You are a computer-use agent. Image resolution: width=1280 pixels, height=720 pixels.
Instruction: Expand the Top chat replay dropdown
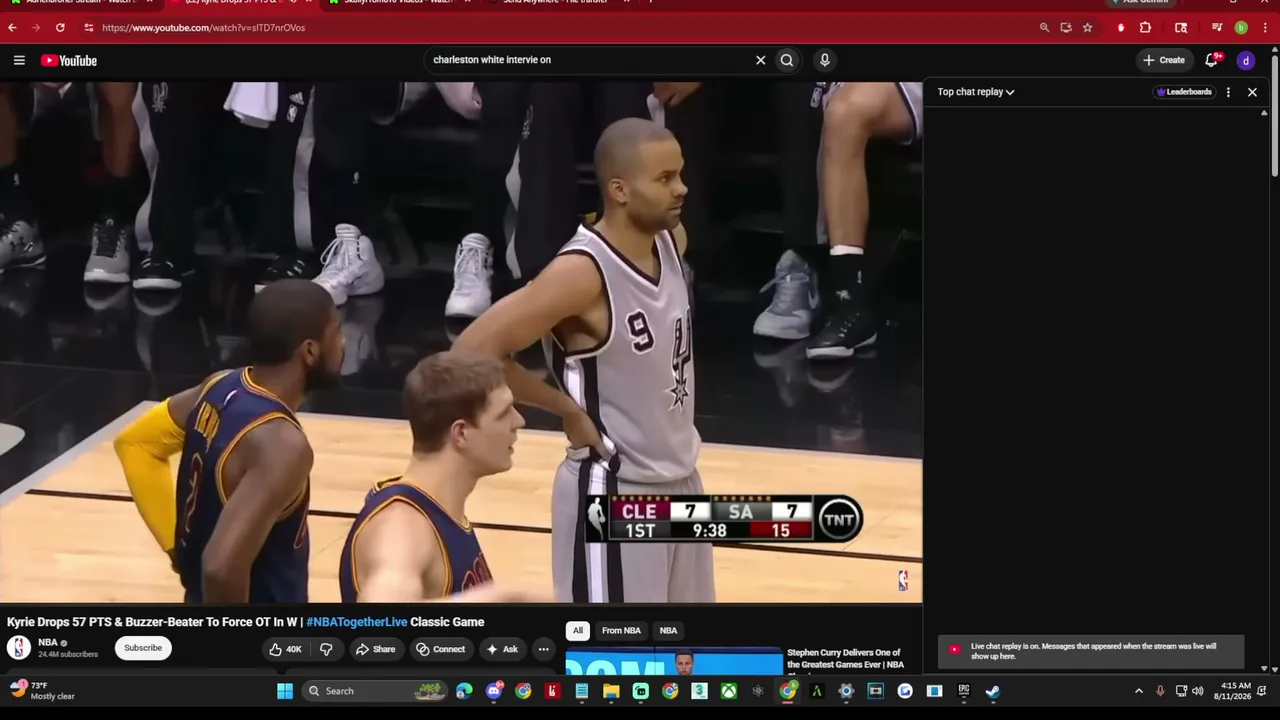(976, 92)
